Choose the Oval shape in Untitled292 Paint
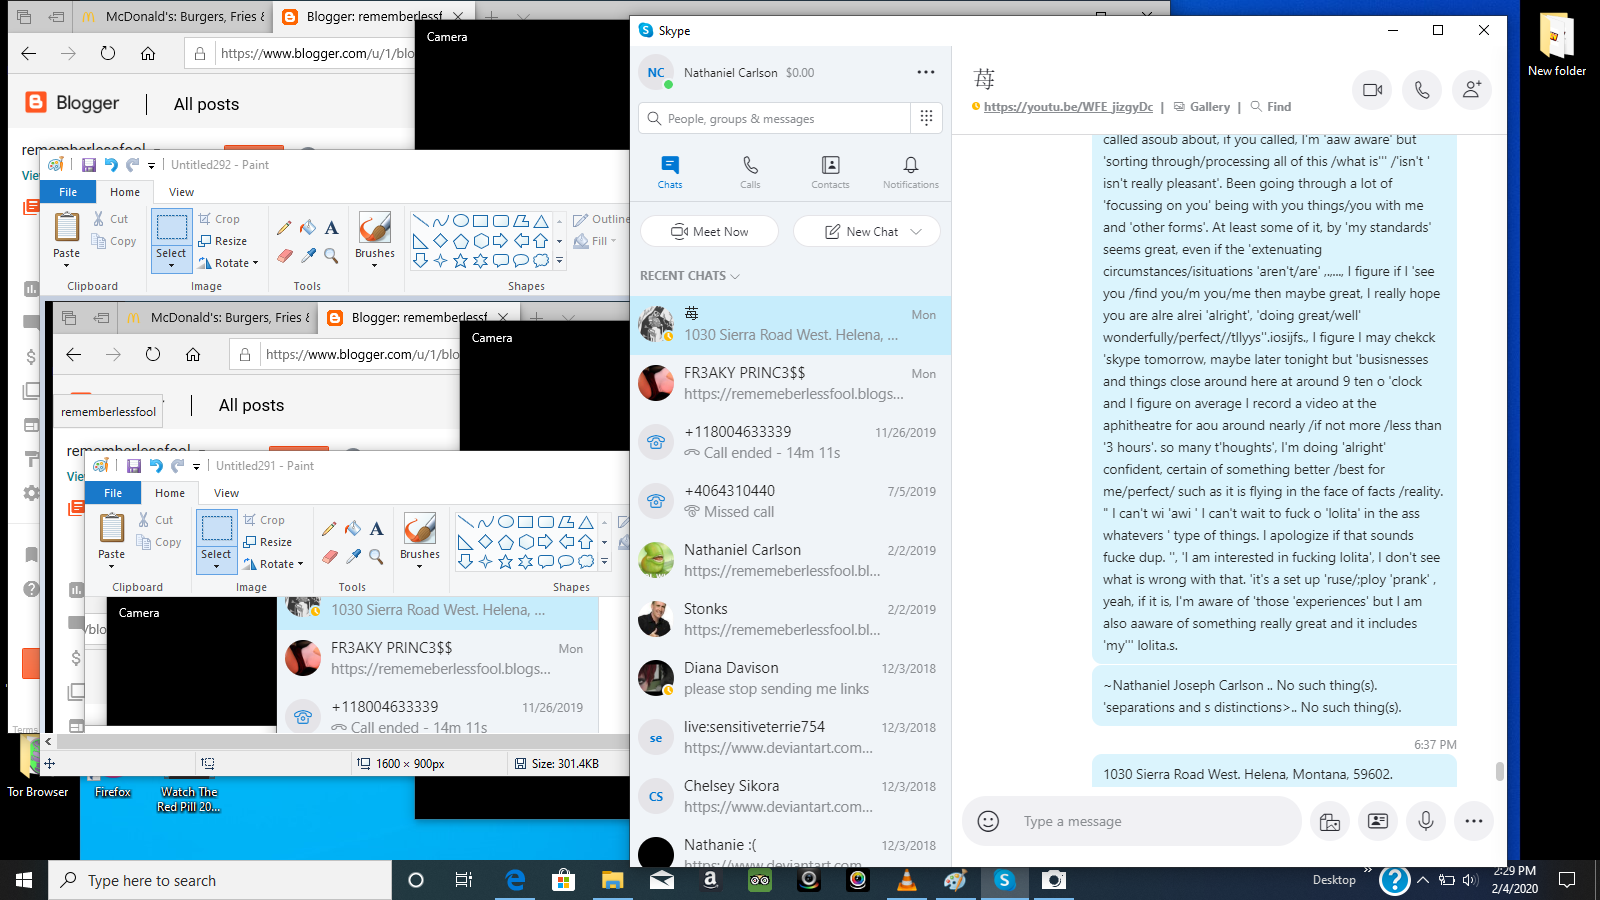 pos(460,221)
